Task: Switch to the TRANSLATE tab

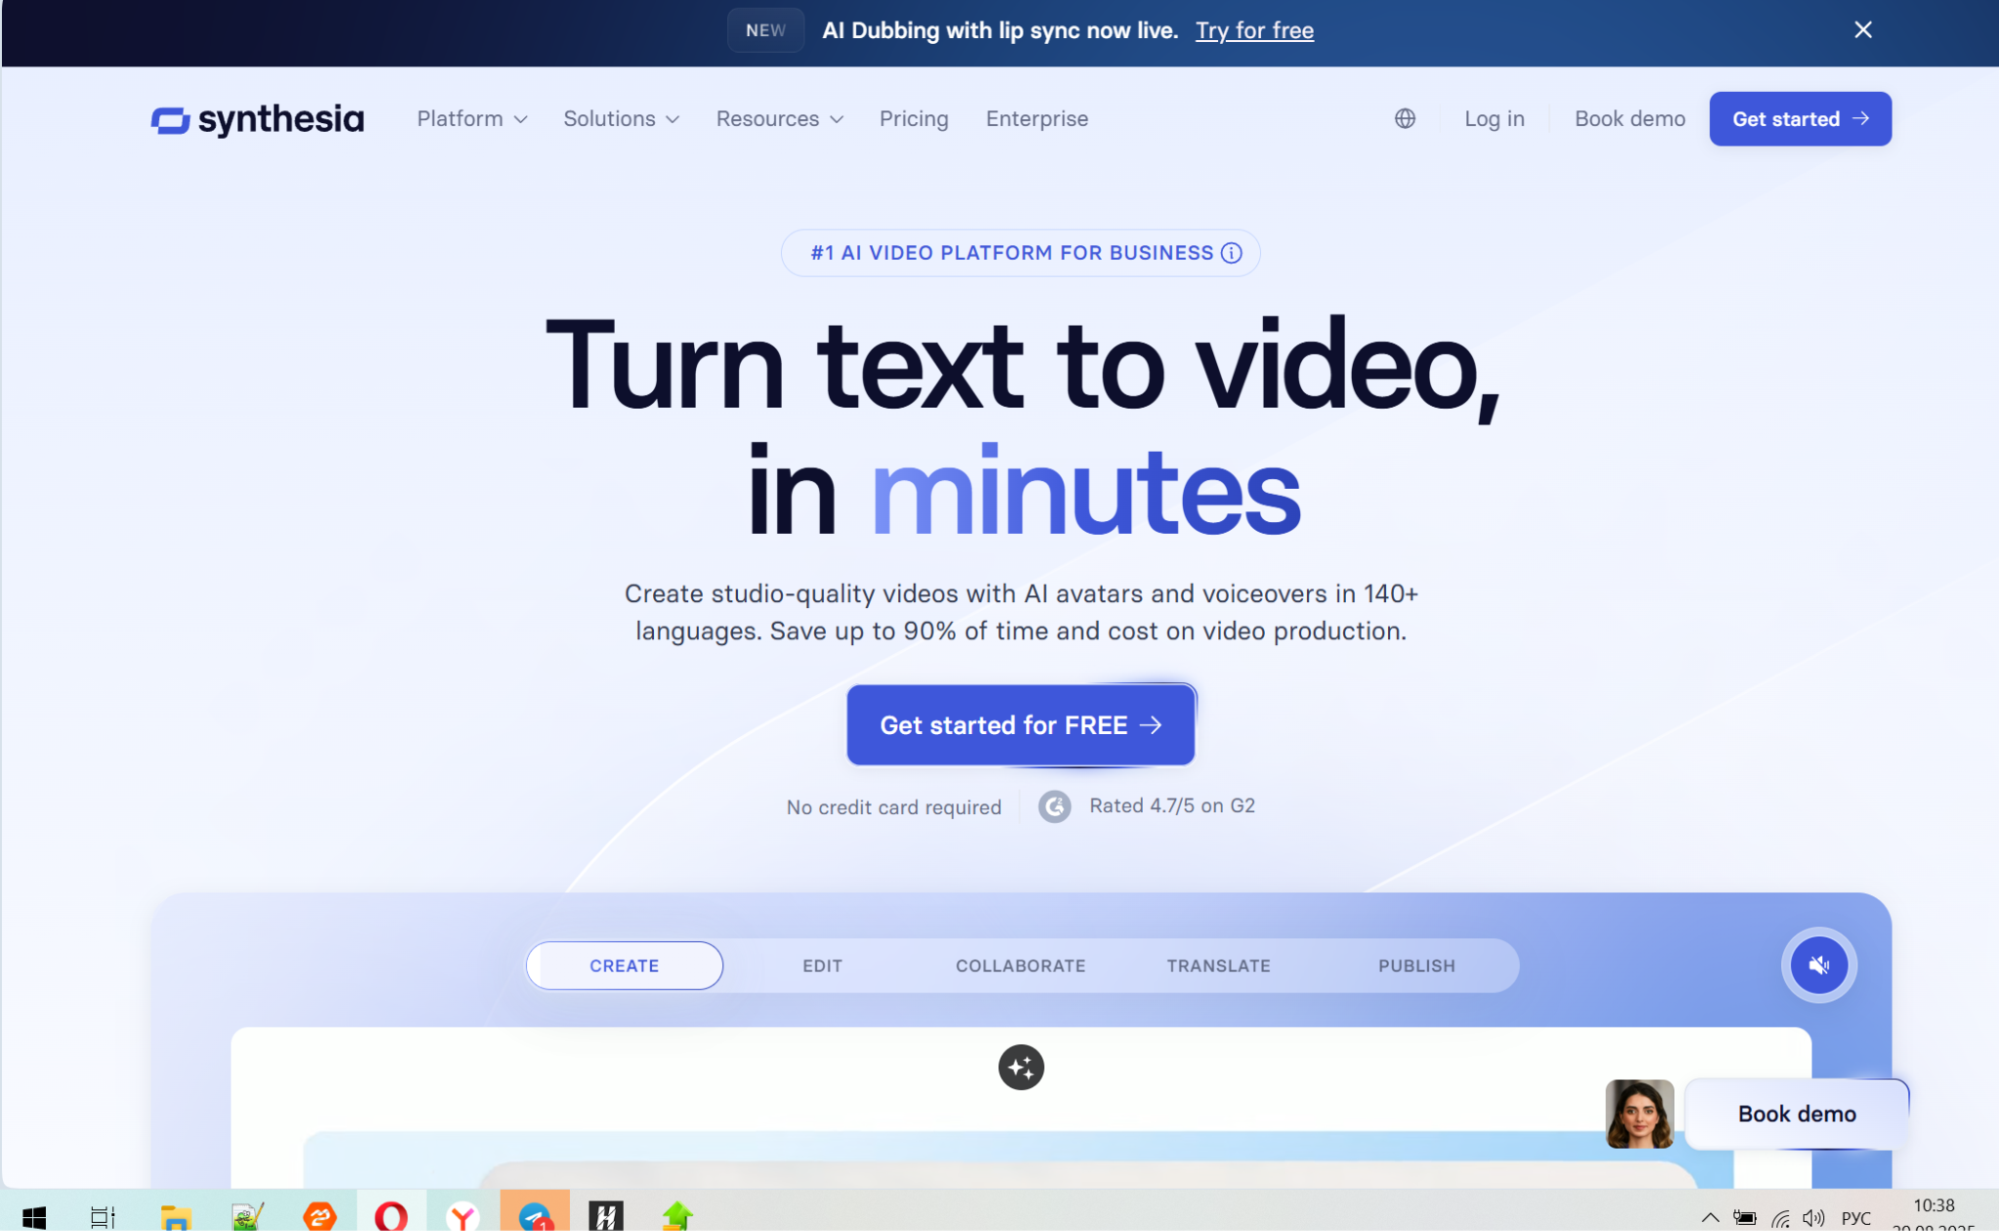Action: (1218, 966)
